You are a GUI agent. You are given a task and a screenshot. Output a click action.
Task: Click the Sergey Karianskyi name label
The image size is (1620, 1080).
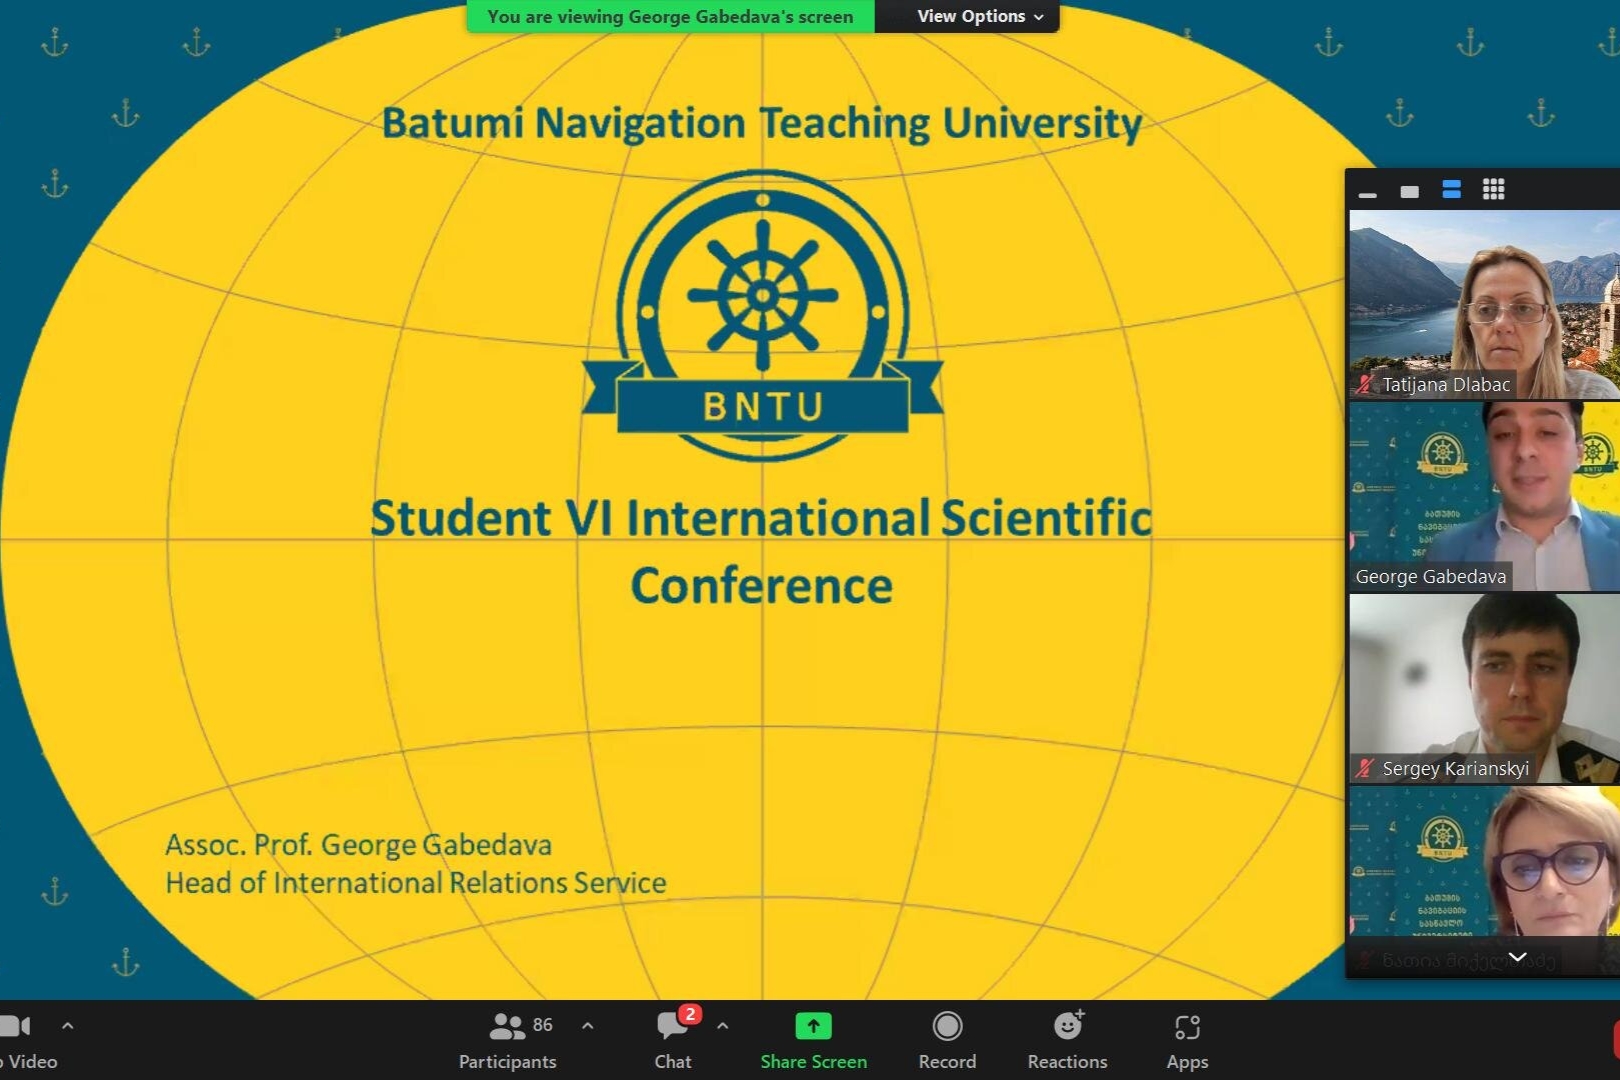(1455, 769)
